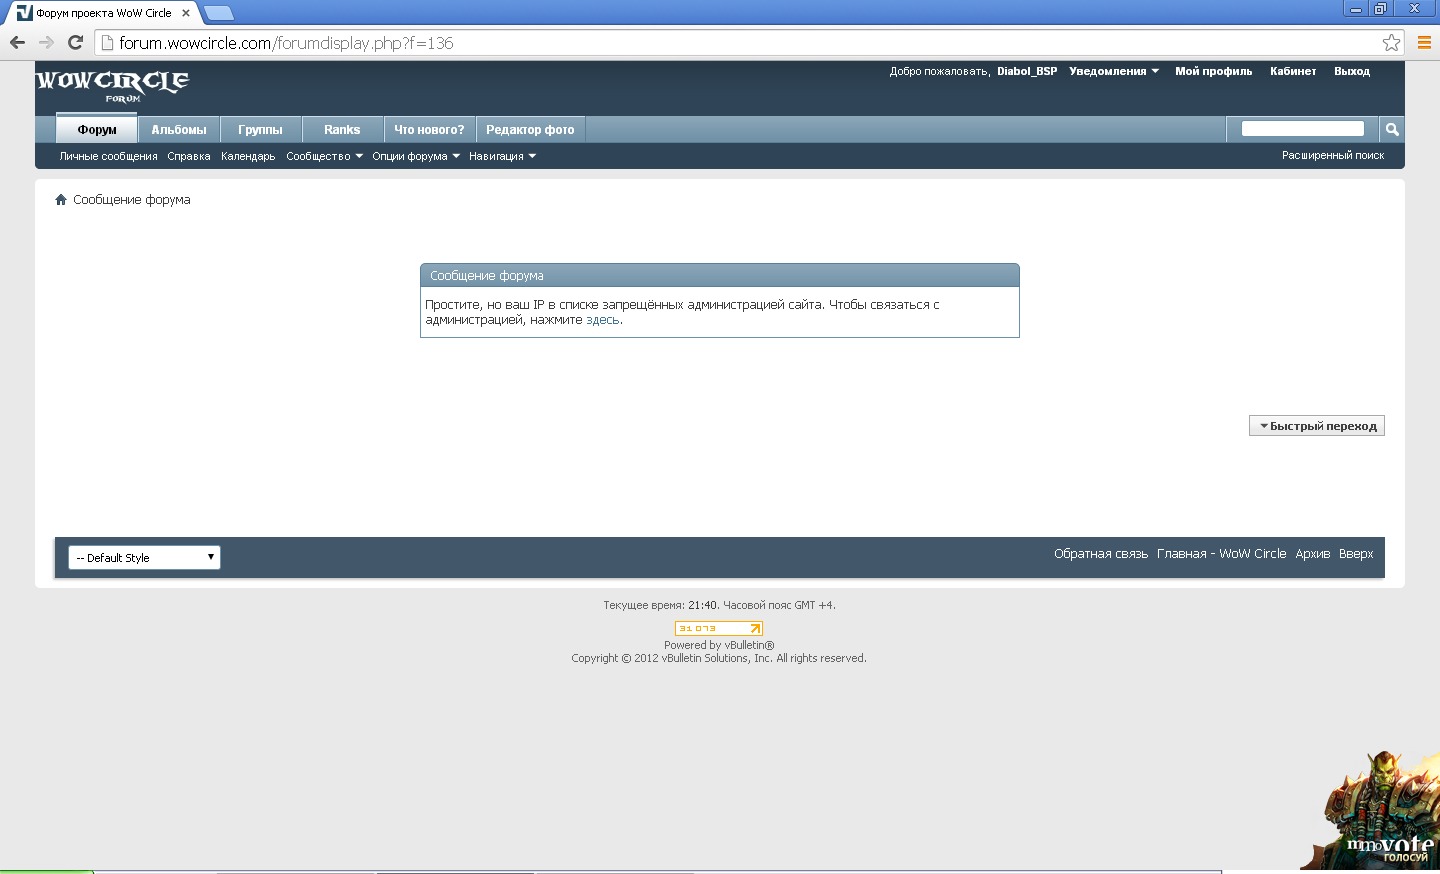This screenshot has height=874, width=1440.
Task: Click the Выход logout link
Action: [1352, 71]
